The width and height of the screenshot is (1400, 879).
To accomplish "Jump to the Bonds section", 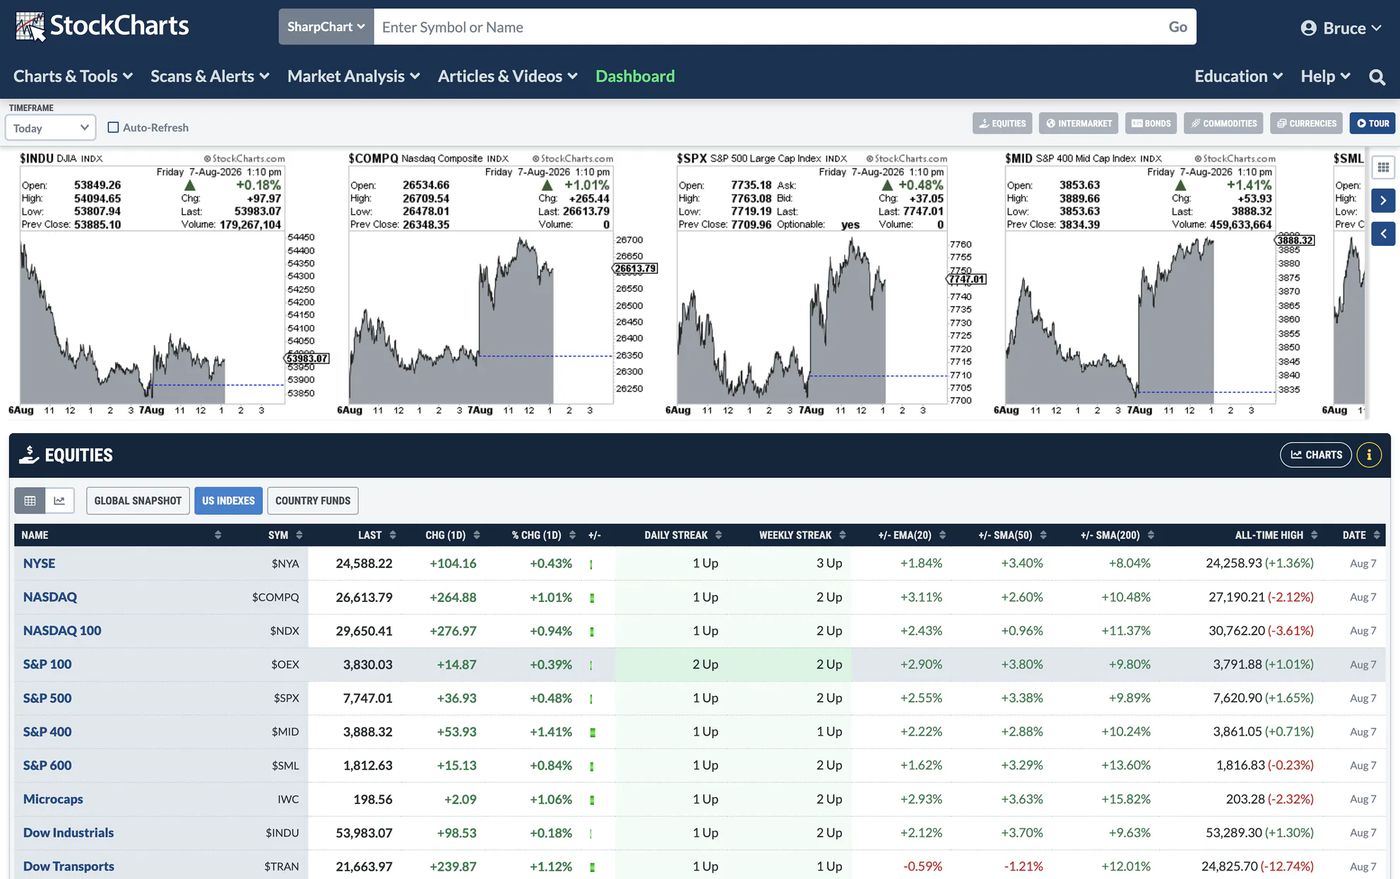I will [x=1151, y=123].
